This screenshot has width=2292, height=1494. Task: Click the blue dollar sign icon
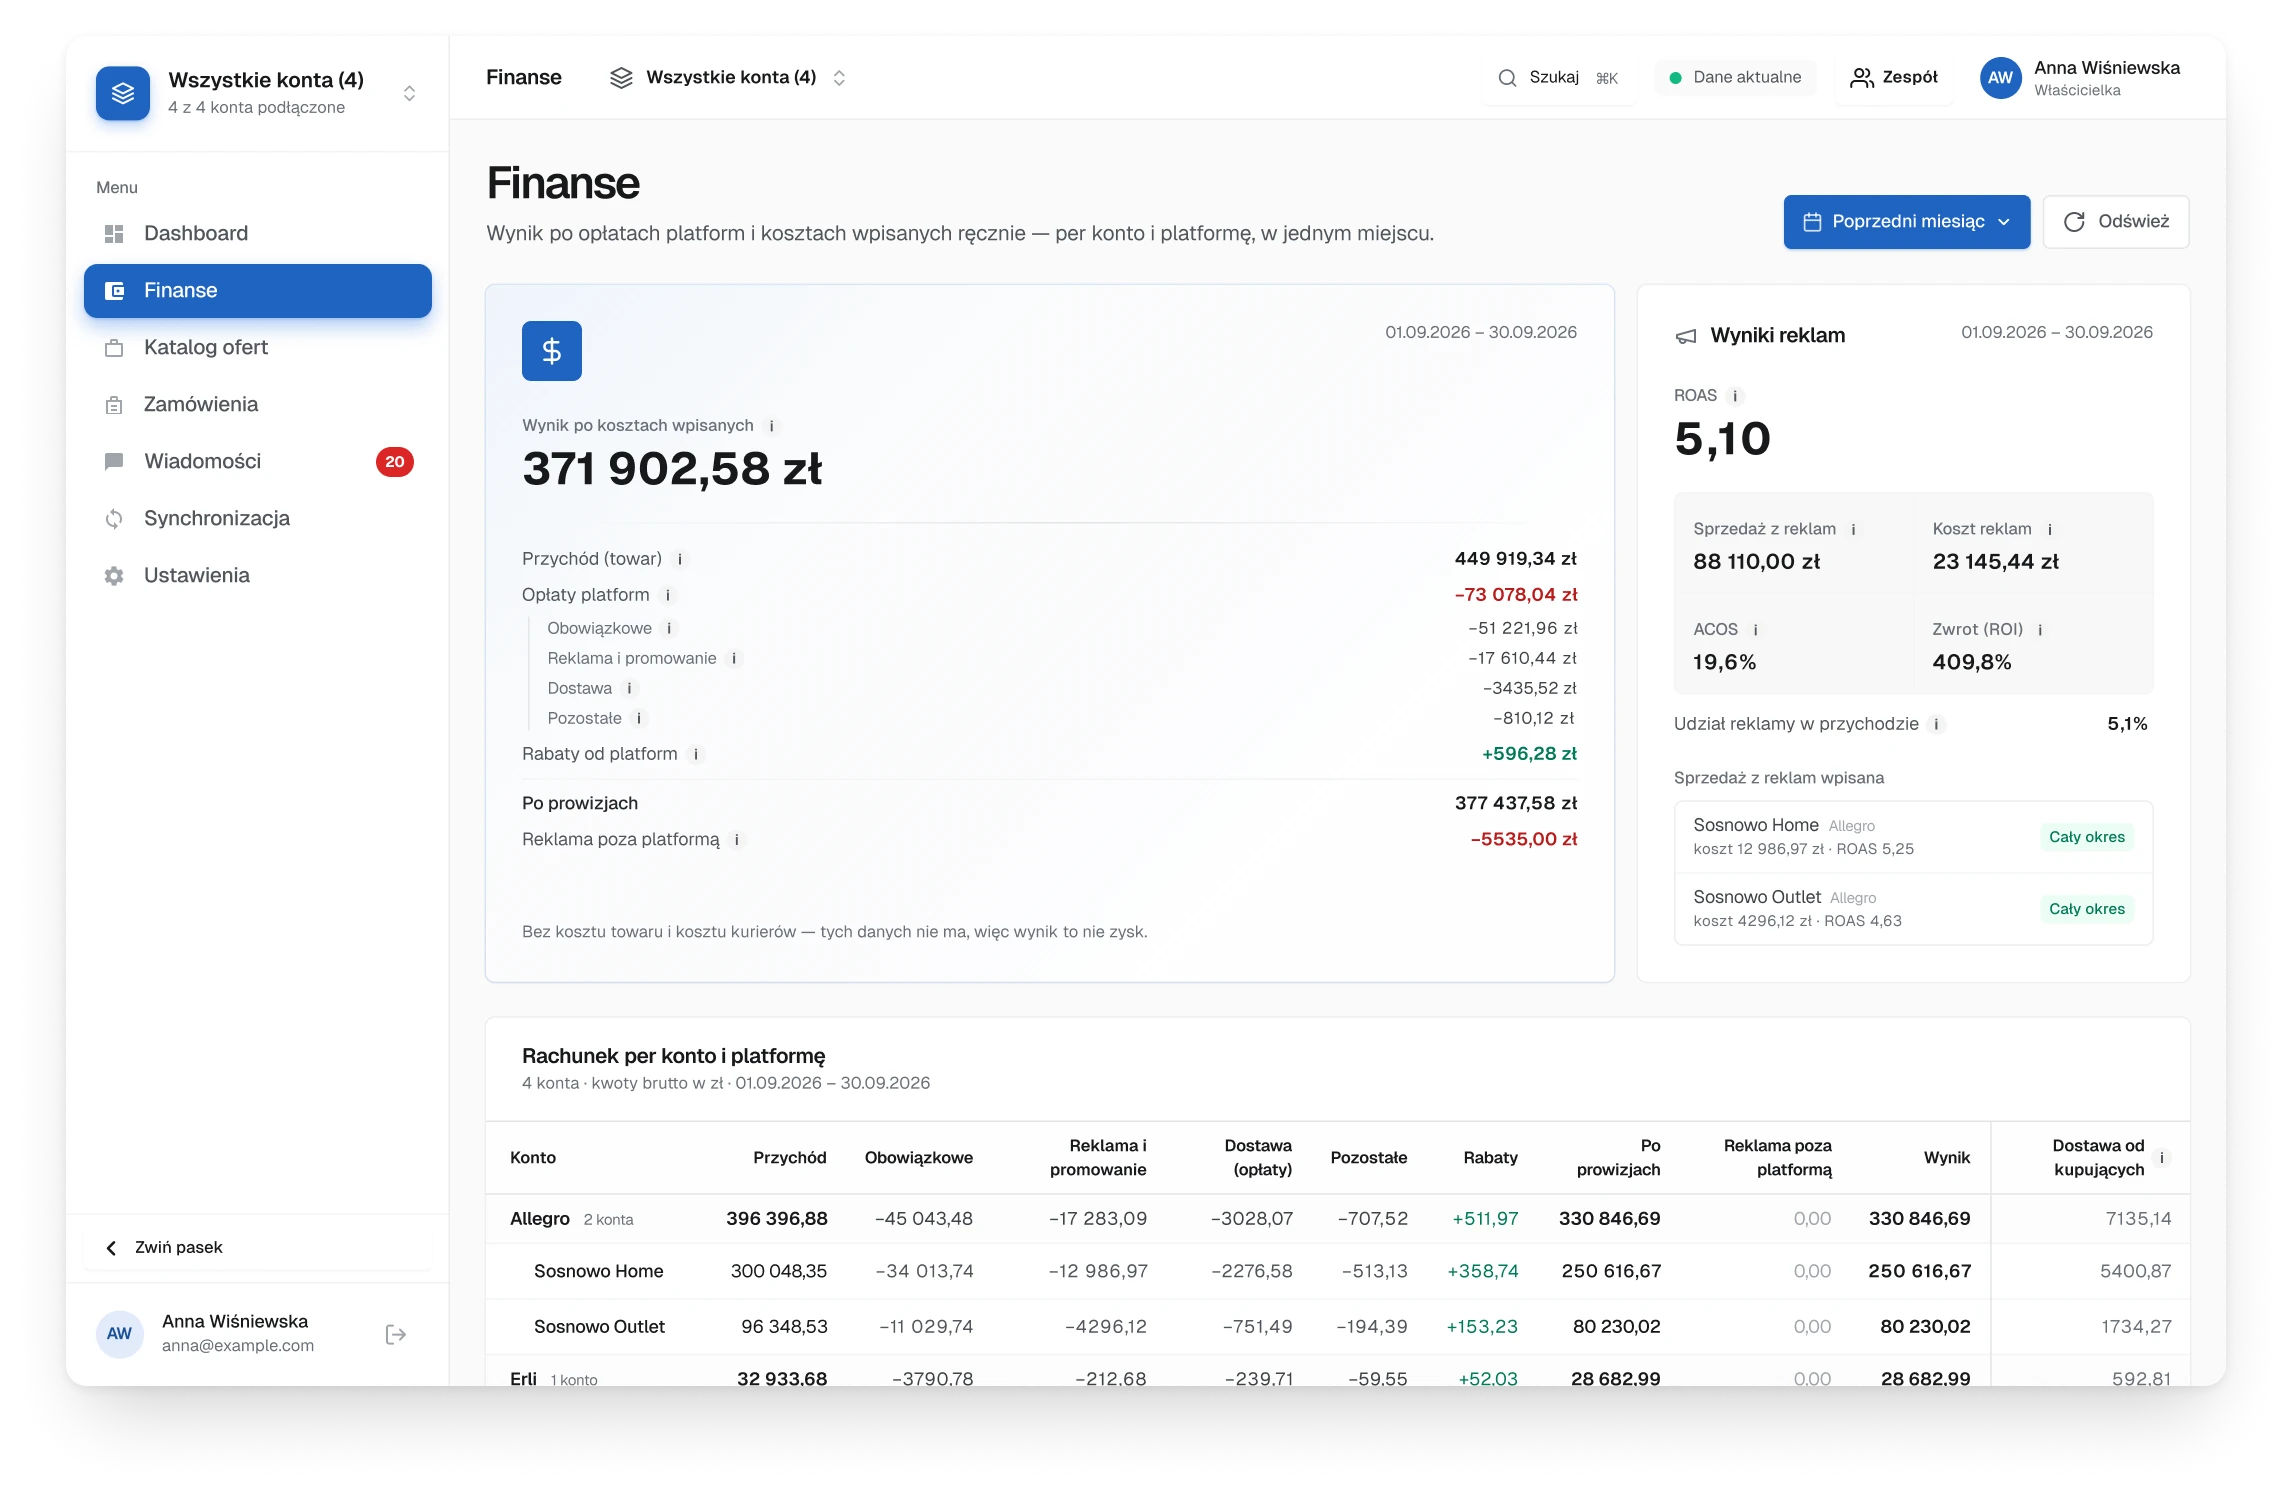tap(552, 351)
